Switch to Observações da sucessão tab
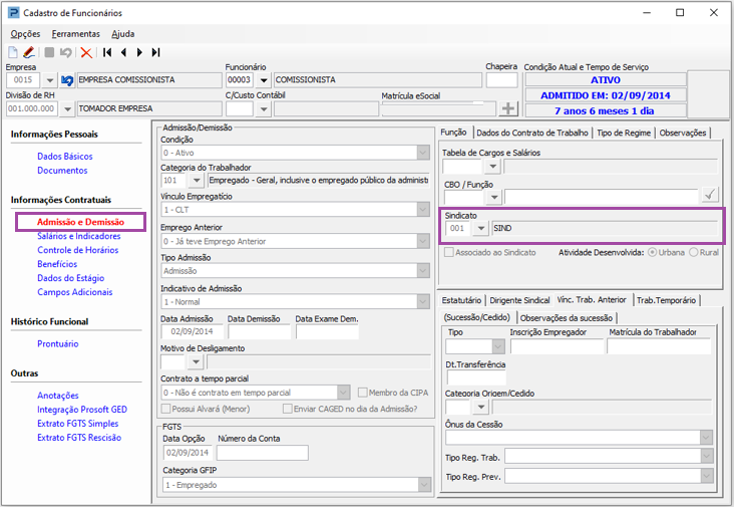 tap(566, 318)
